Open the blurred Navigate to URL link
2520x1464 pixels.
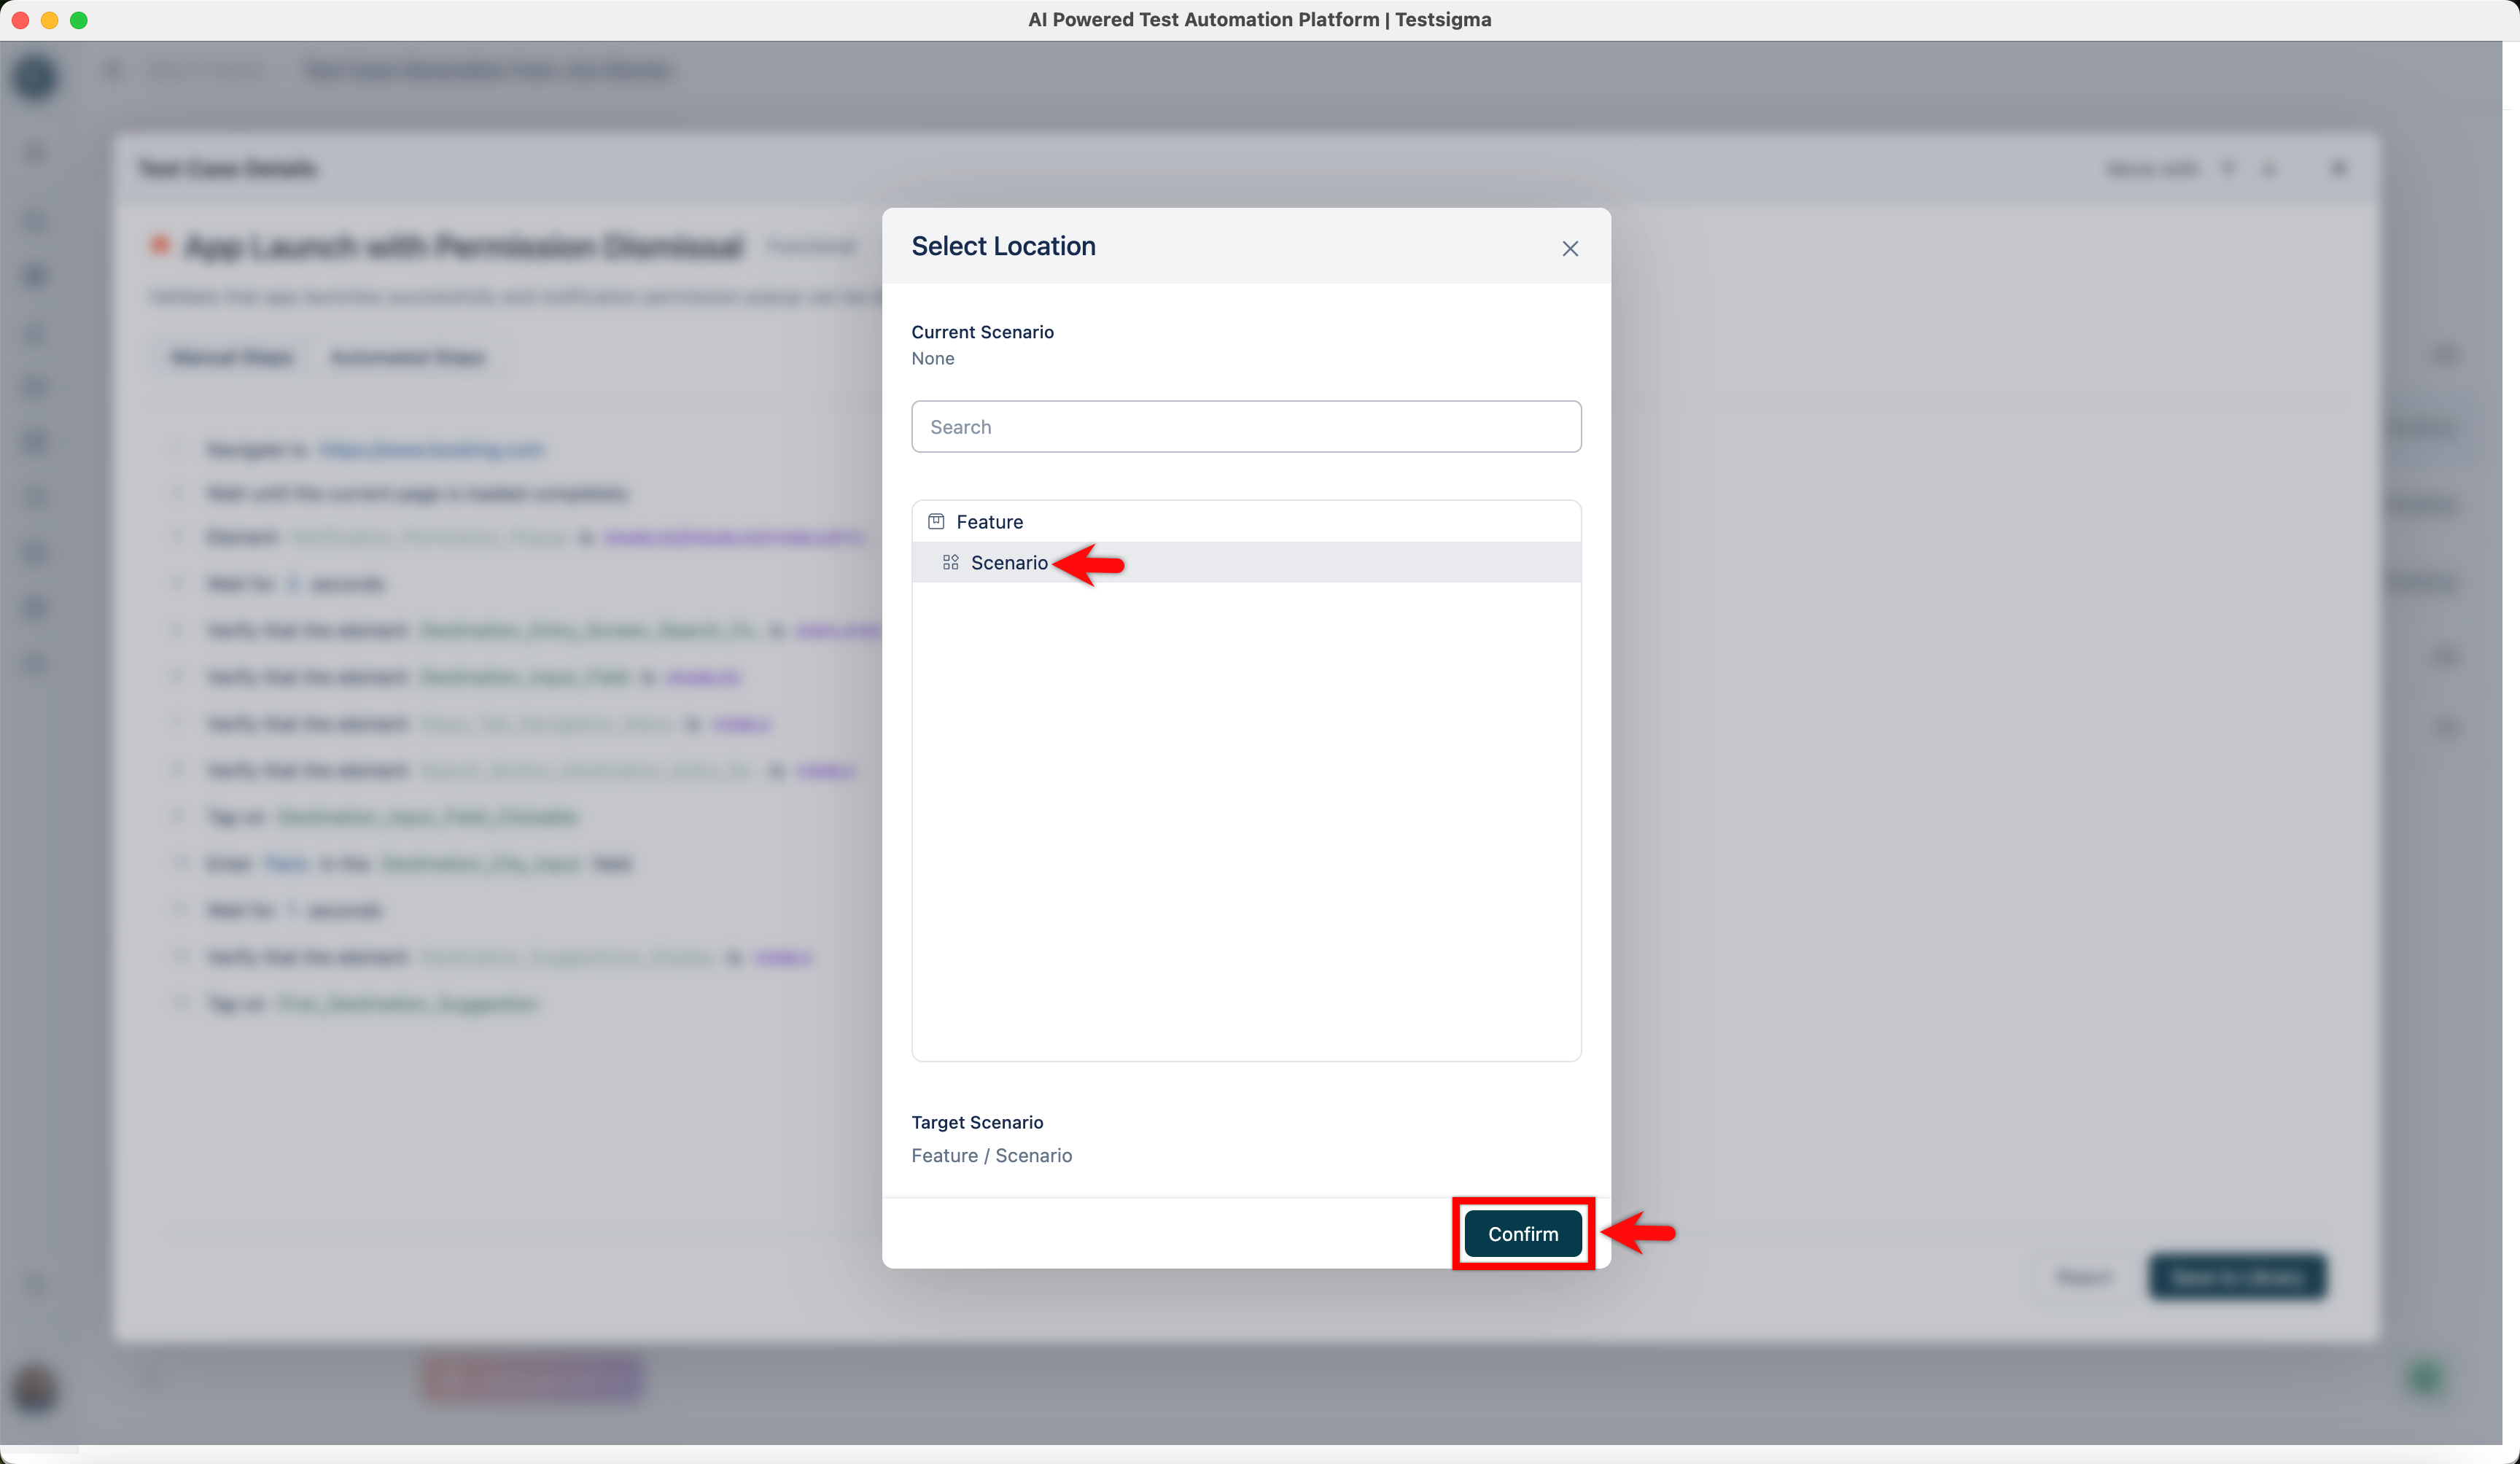click(x=431, y=450)
